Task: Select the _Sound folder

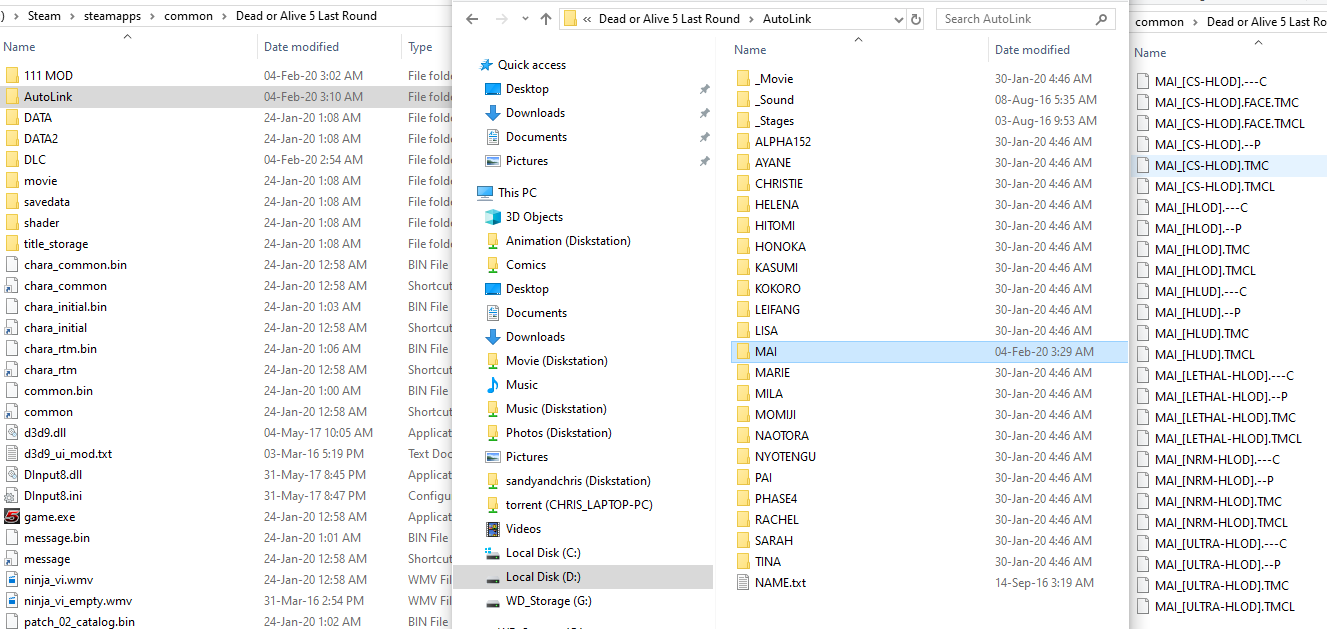Action: tap(774, 100)
